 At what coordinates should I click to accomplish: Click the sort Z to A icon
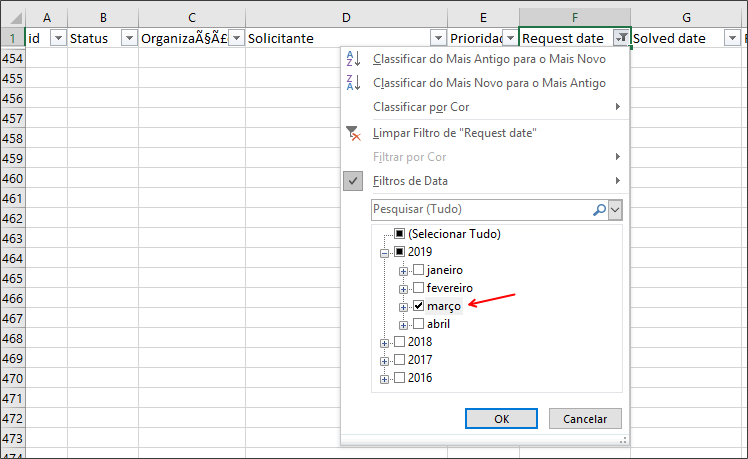point(353,83)
